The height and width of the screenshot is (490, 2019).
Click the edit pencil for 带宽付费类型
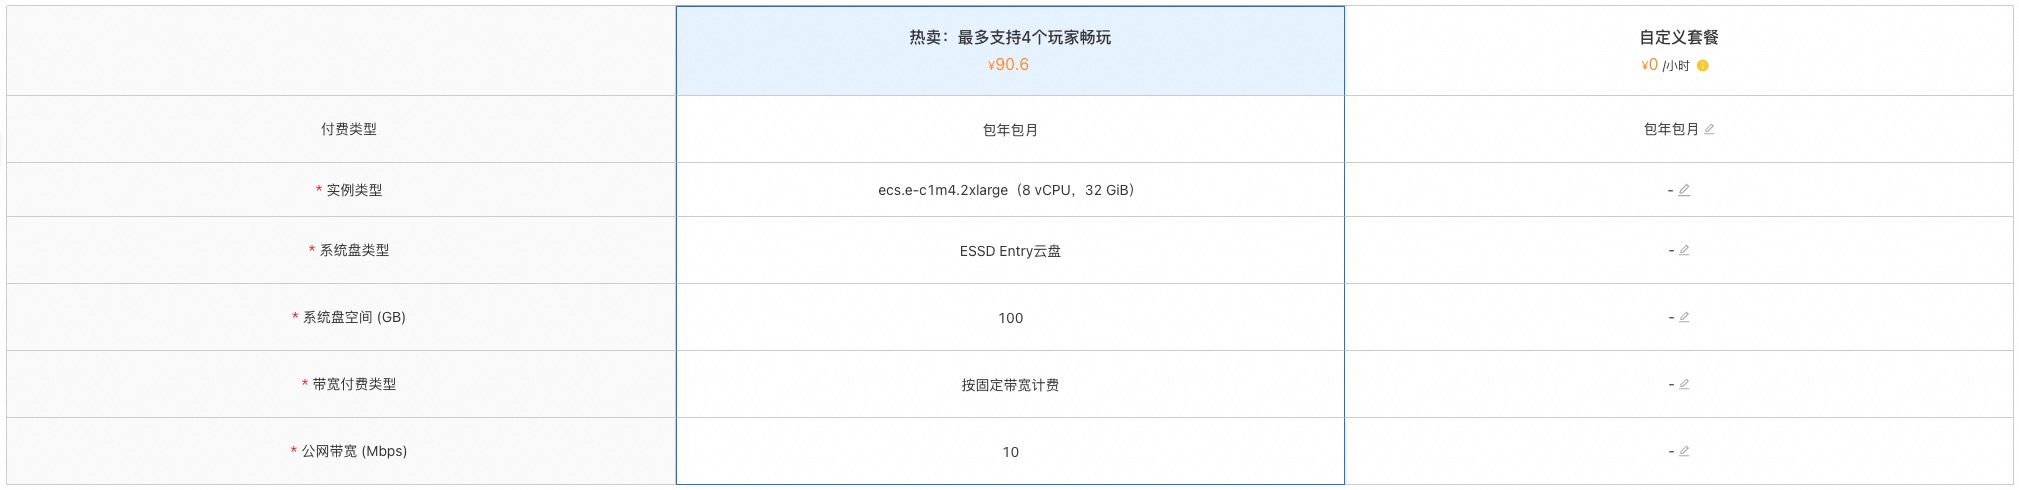pos(1684,384)
